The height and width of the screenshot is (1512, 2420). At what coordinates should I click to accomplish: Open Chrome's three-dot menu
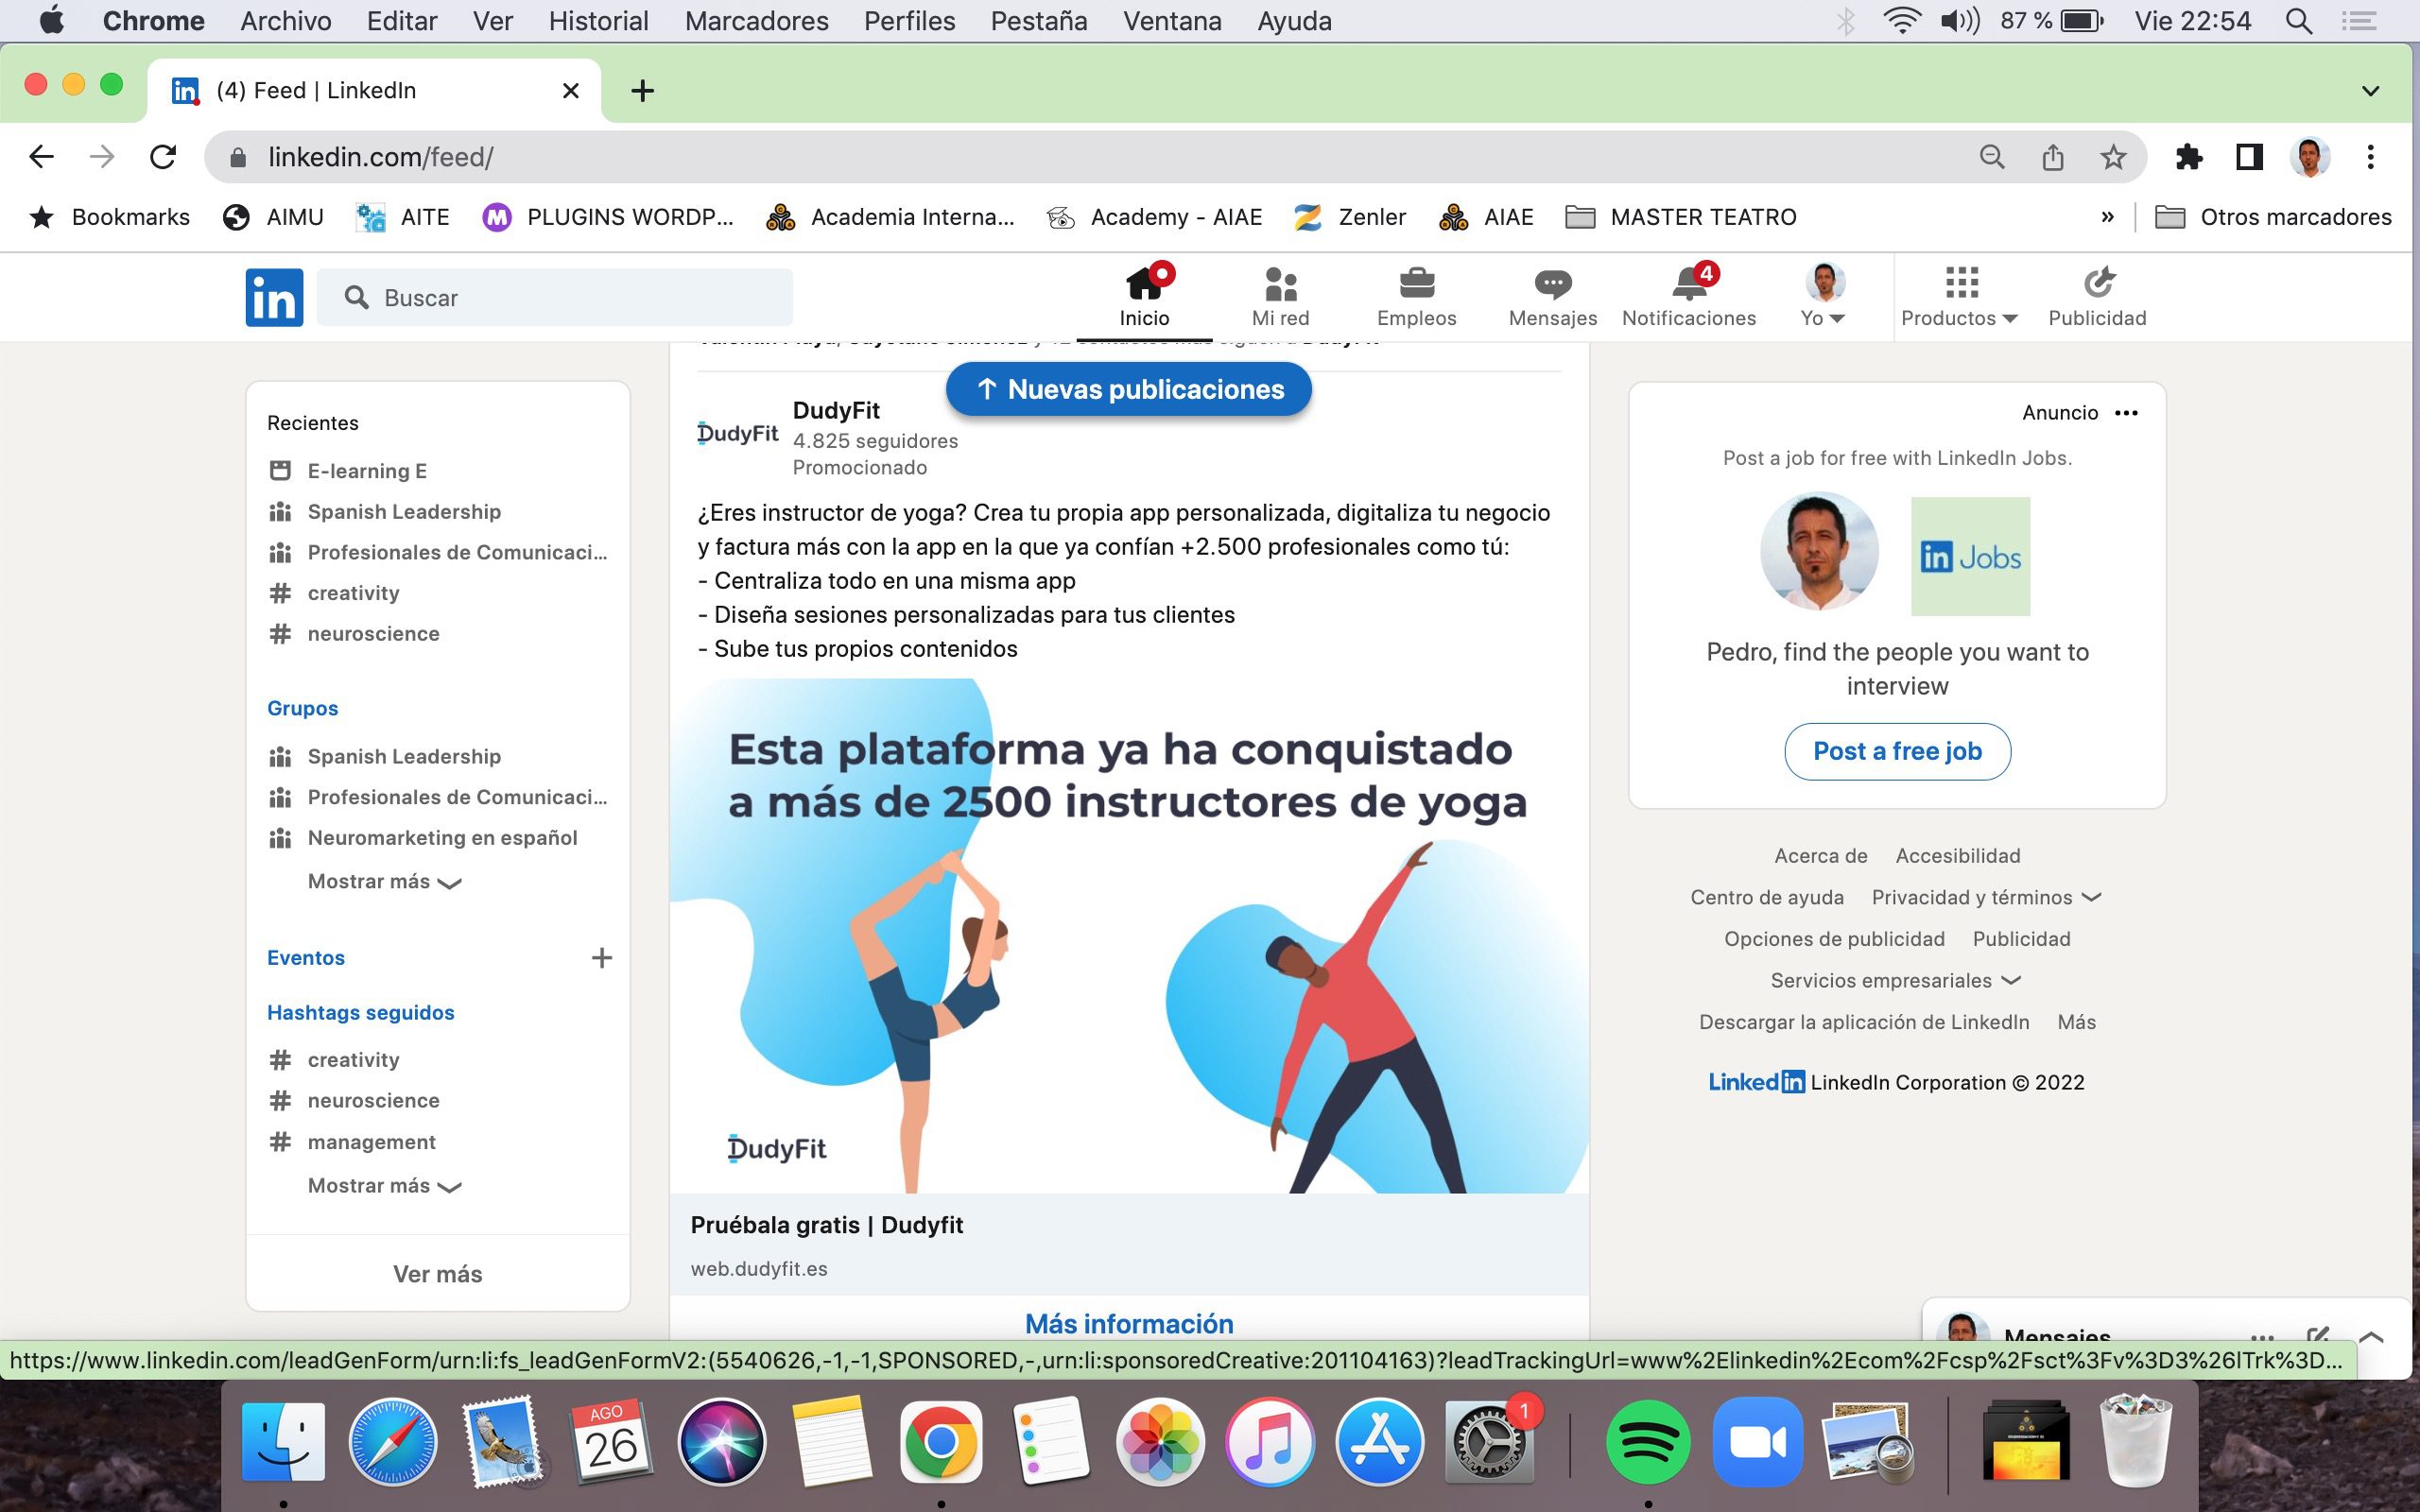(2370, 157)
